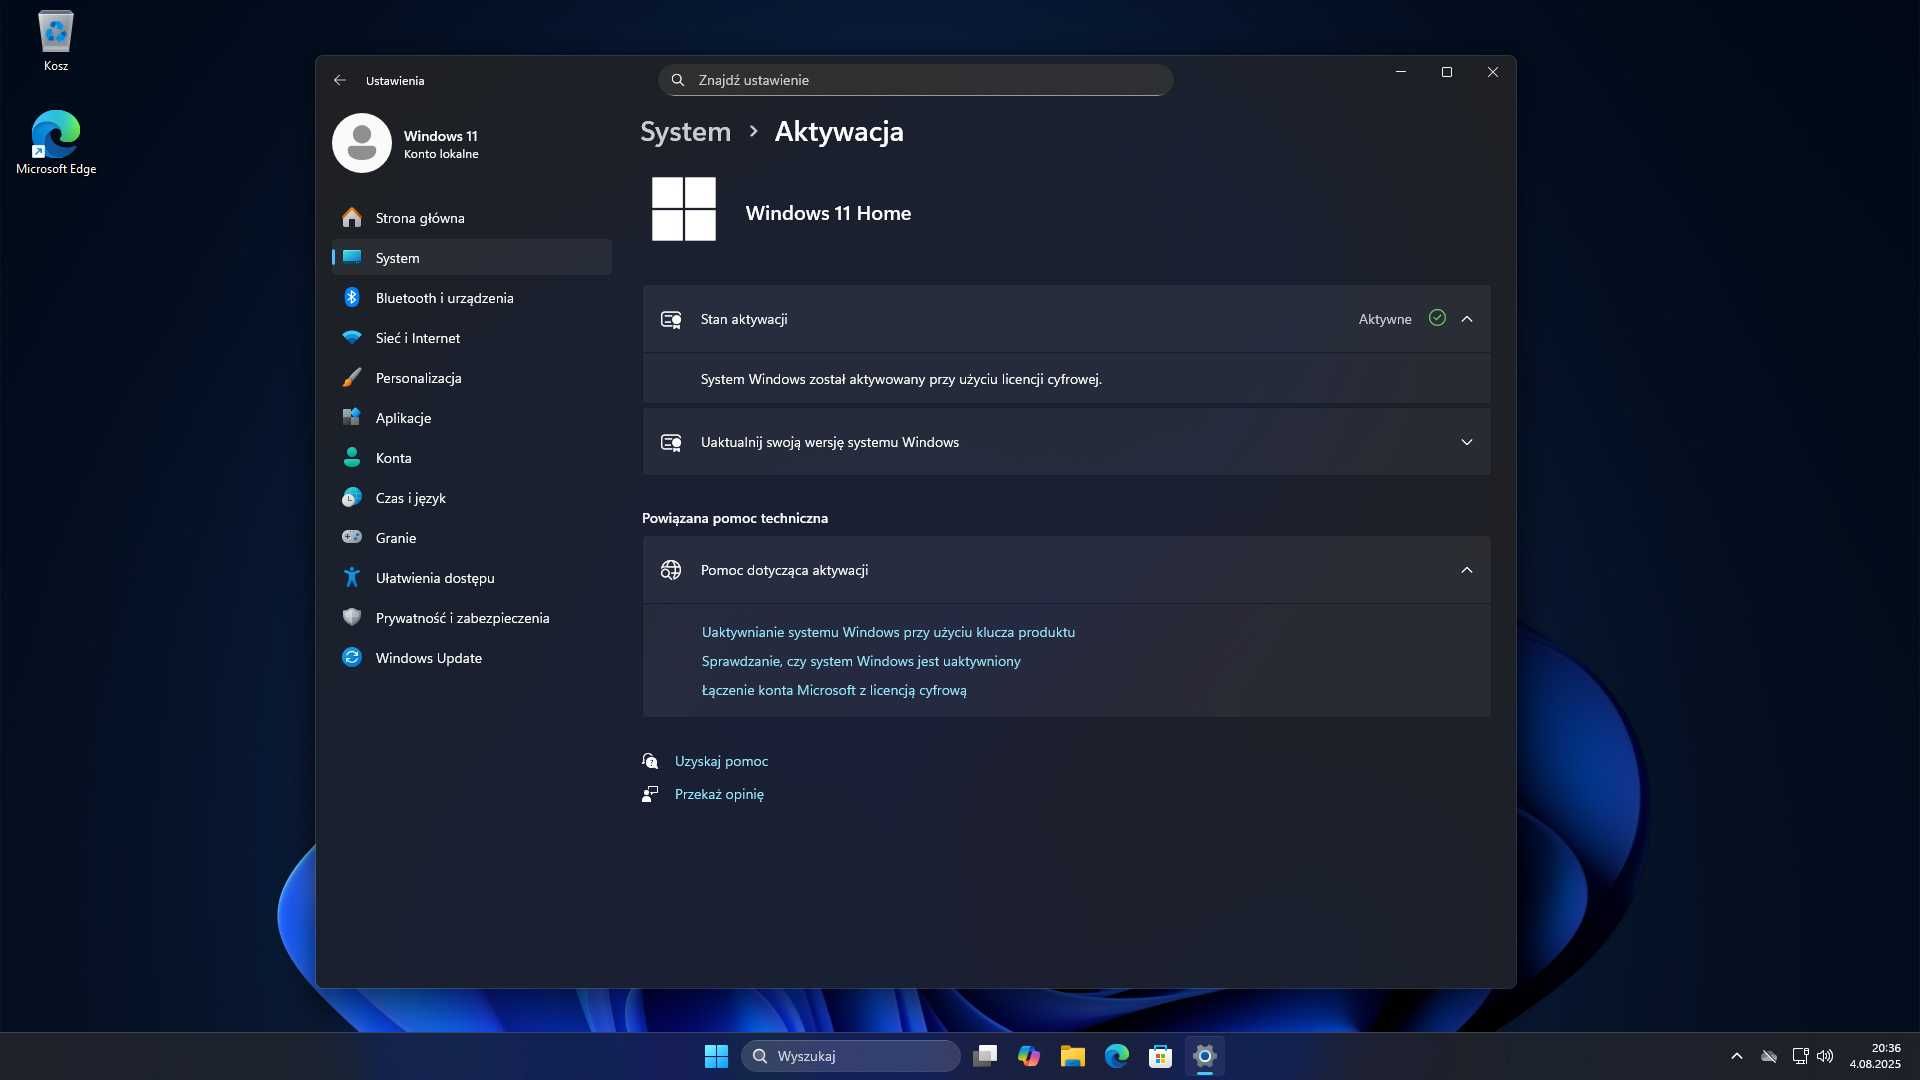
Task: Click the user profile avatar picture
Action: tap(362, 143)
